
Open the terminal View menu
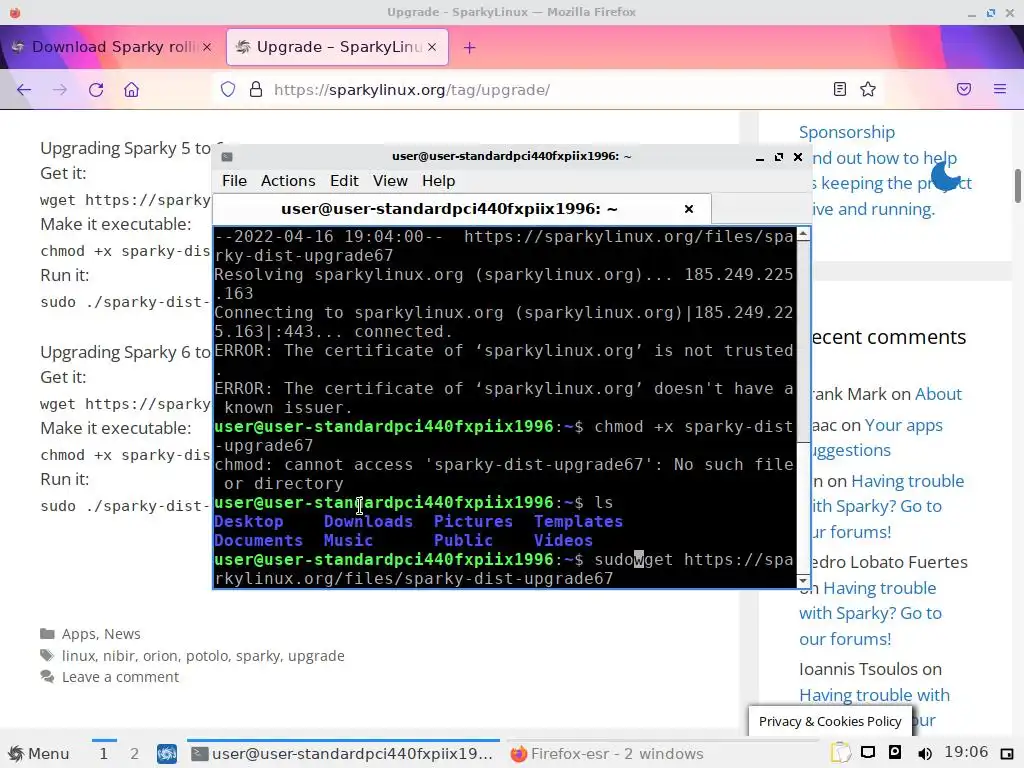click(x=390, y=181)
